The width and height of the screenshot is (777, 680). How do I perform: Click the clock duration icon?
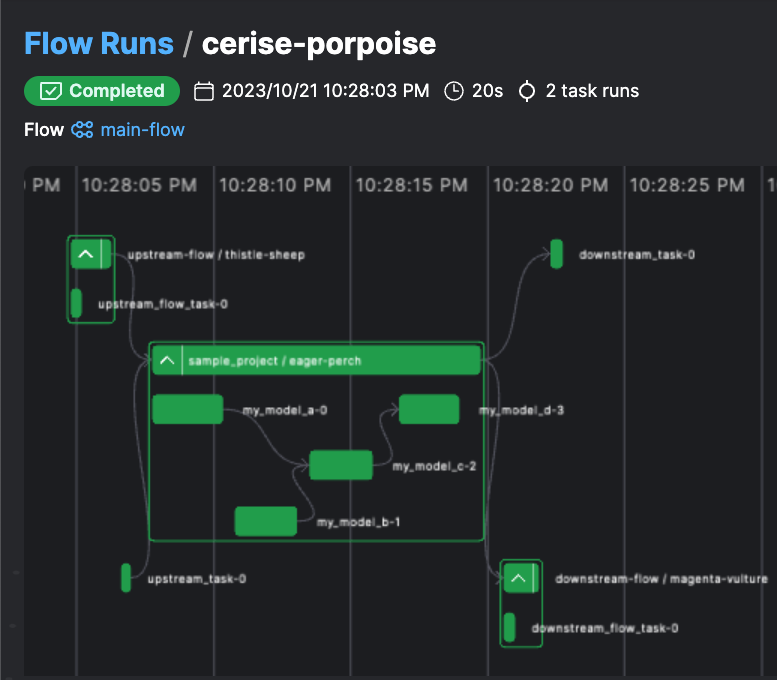[454, 91]
